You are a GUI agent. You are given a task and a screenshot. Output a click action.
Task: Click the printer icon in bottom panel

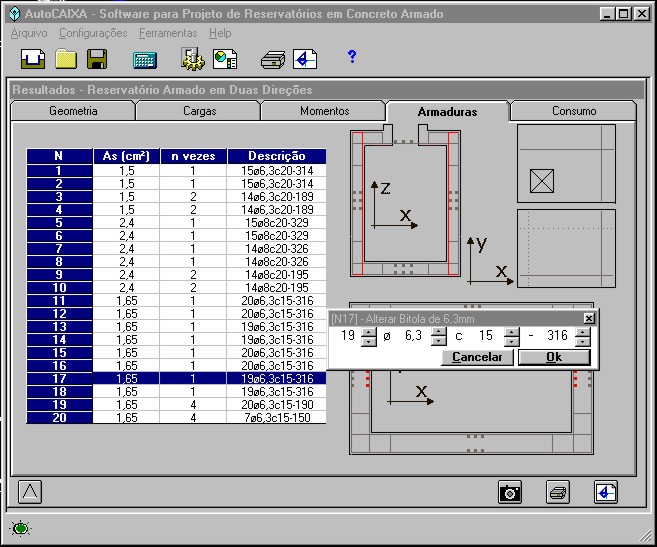tap(558, 492)
